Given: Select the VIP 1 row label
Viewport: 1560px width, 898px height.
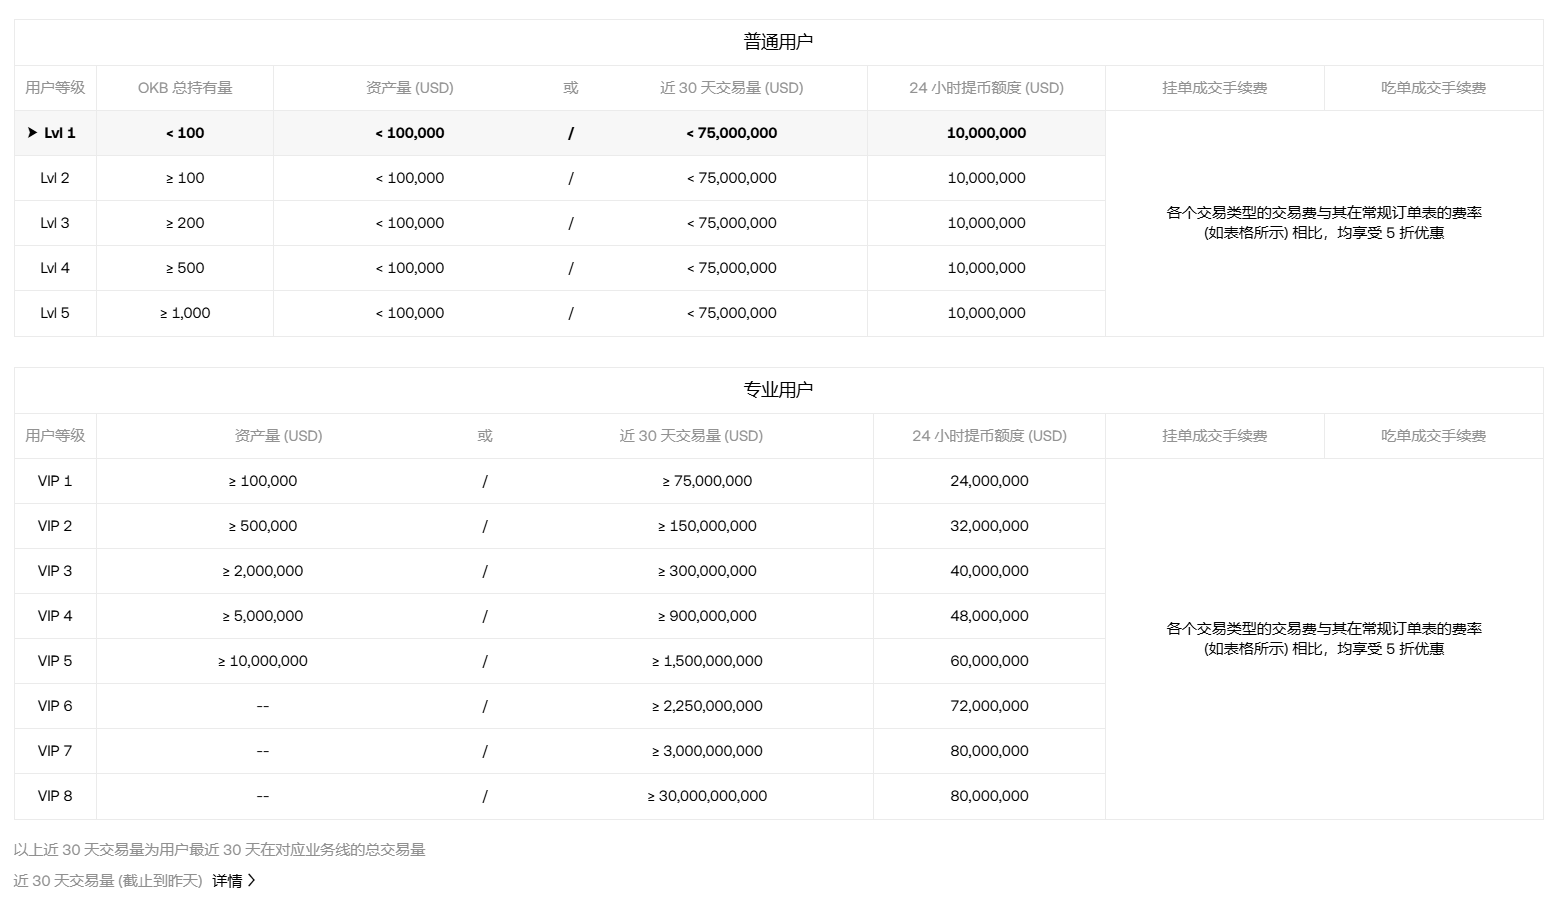Looking at the screenshot, I should (x=55, y=481).
